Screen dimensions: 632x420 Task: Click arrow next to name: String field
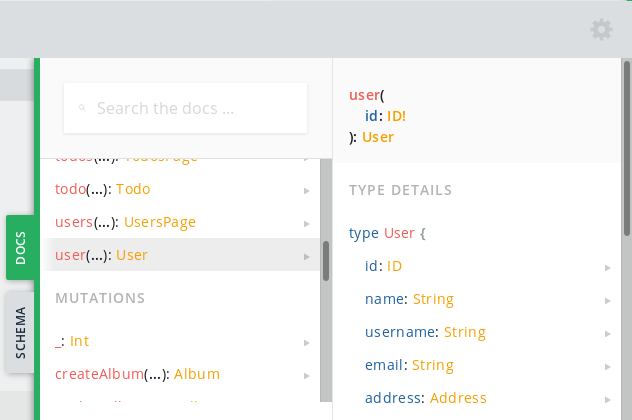click(x=607, y=301)
